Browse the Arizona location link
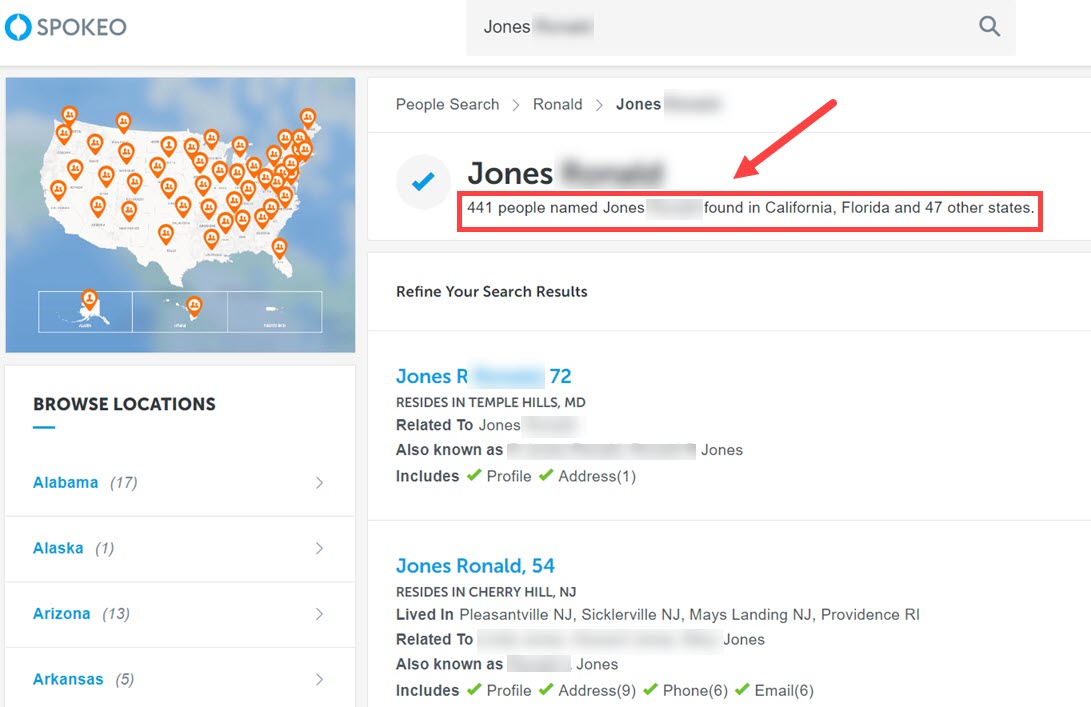Screen dimensions: 1091x707 [61, 614]
